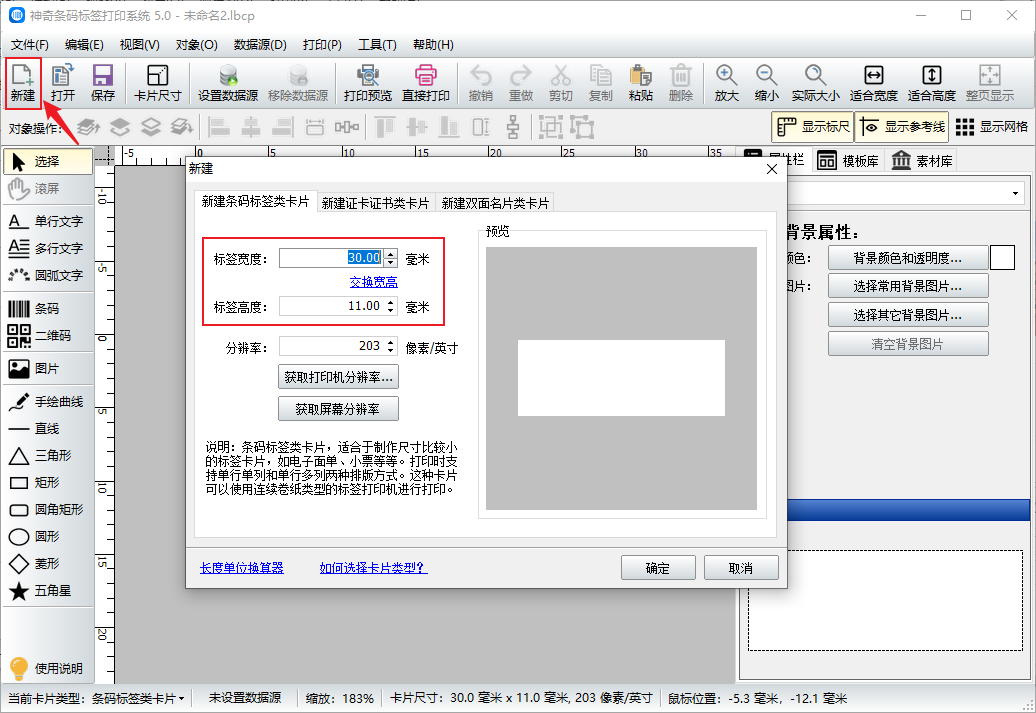Open 打印预览 print preview

click(367, 83)
